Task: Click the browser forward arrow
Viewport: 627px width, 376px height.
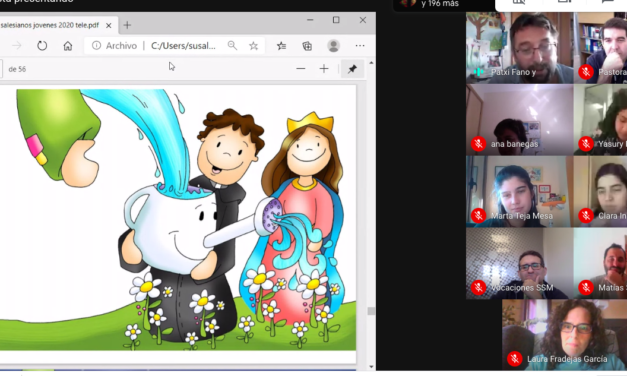Action: click(x=17, y=46)
